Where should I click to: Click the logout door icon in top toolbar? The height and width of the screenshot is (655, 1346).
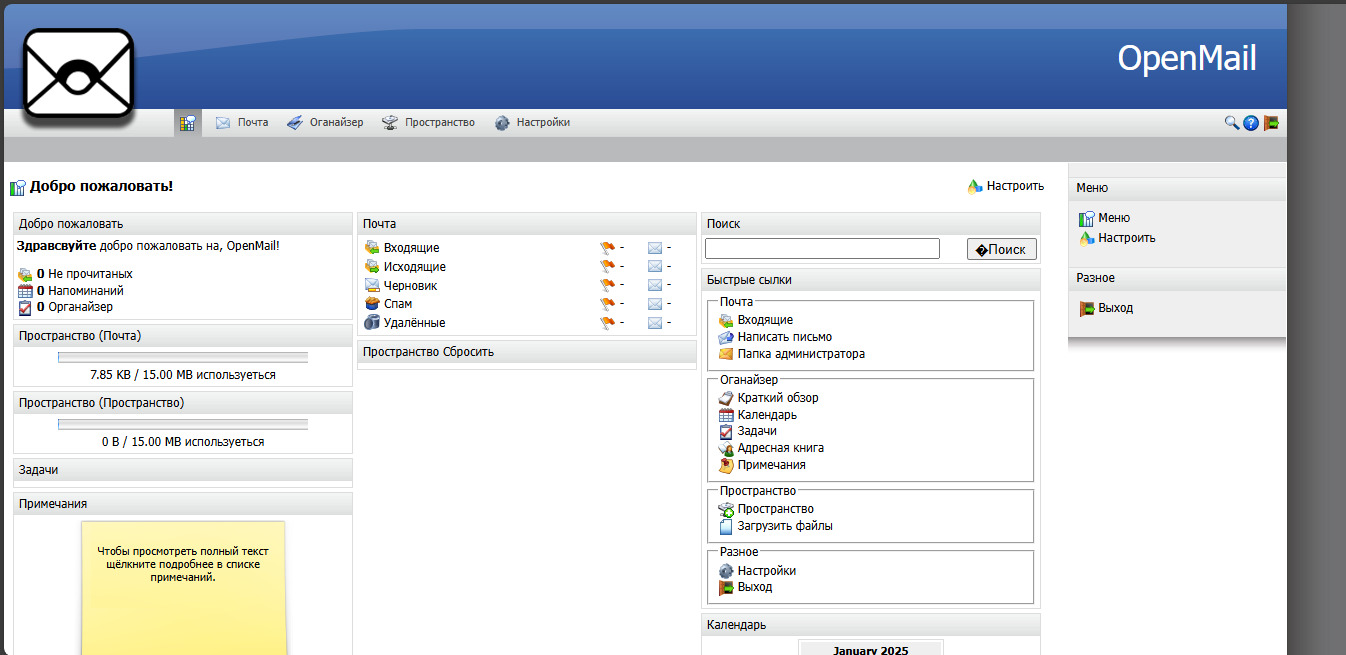click(1271, 123)
